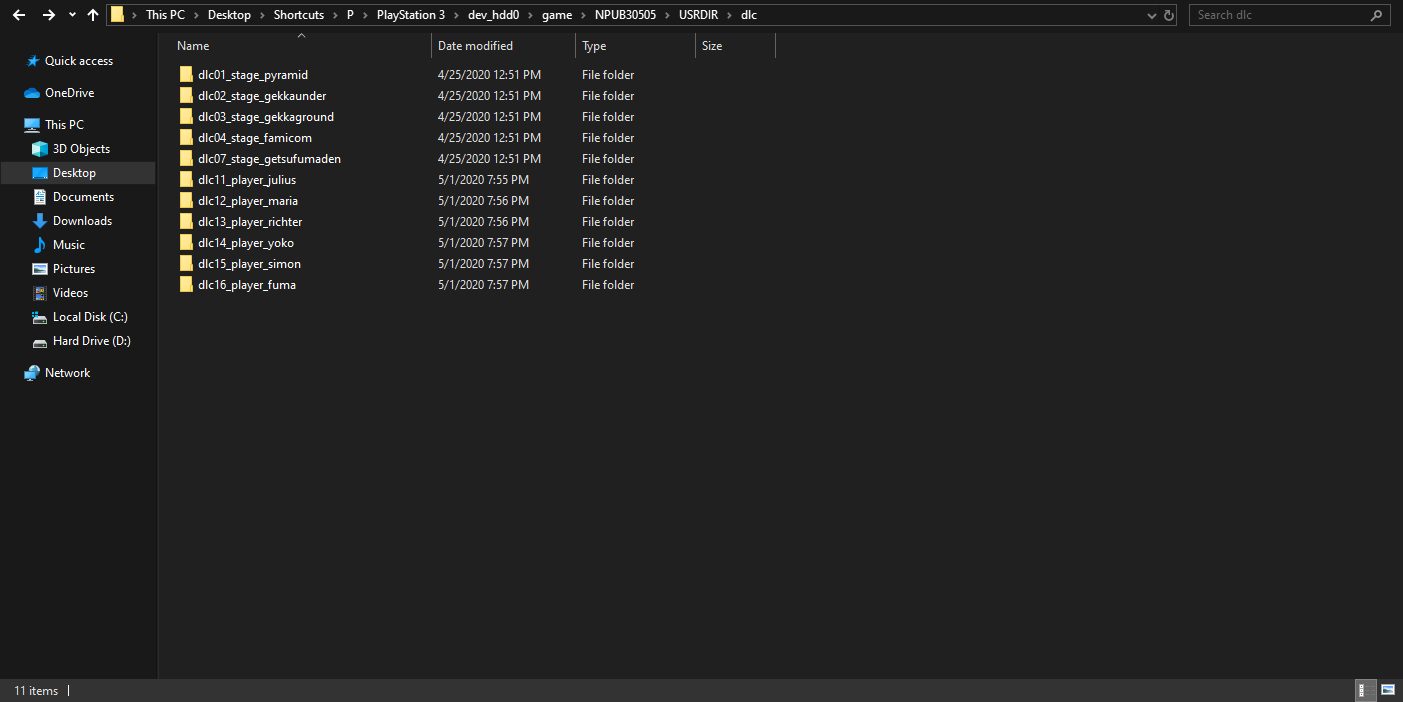Viewport: 1403px width, 702px height.
Task: Click the Music note icon
Action: [x=40, y=245]
